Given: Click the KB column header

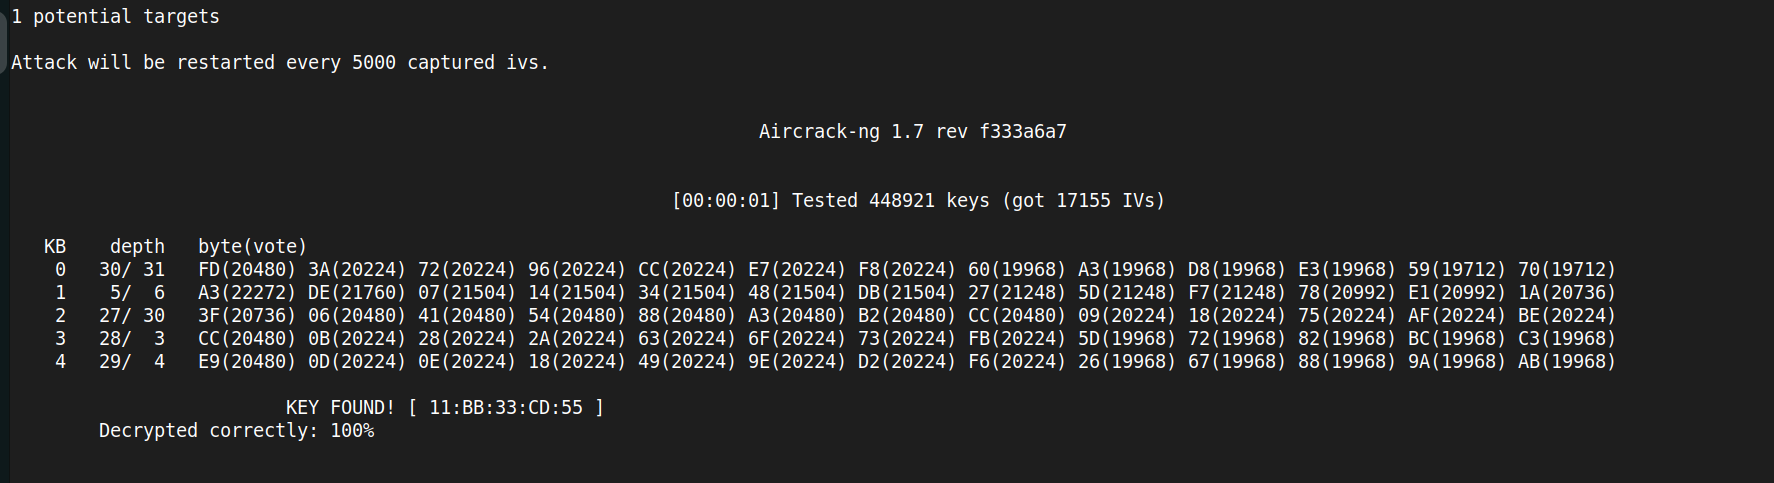Looking at the screenshot, I should click(x=55, y=247).
